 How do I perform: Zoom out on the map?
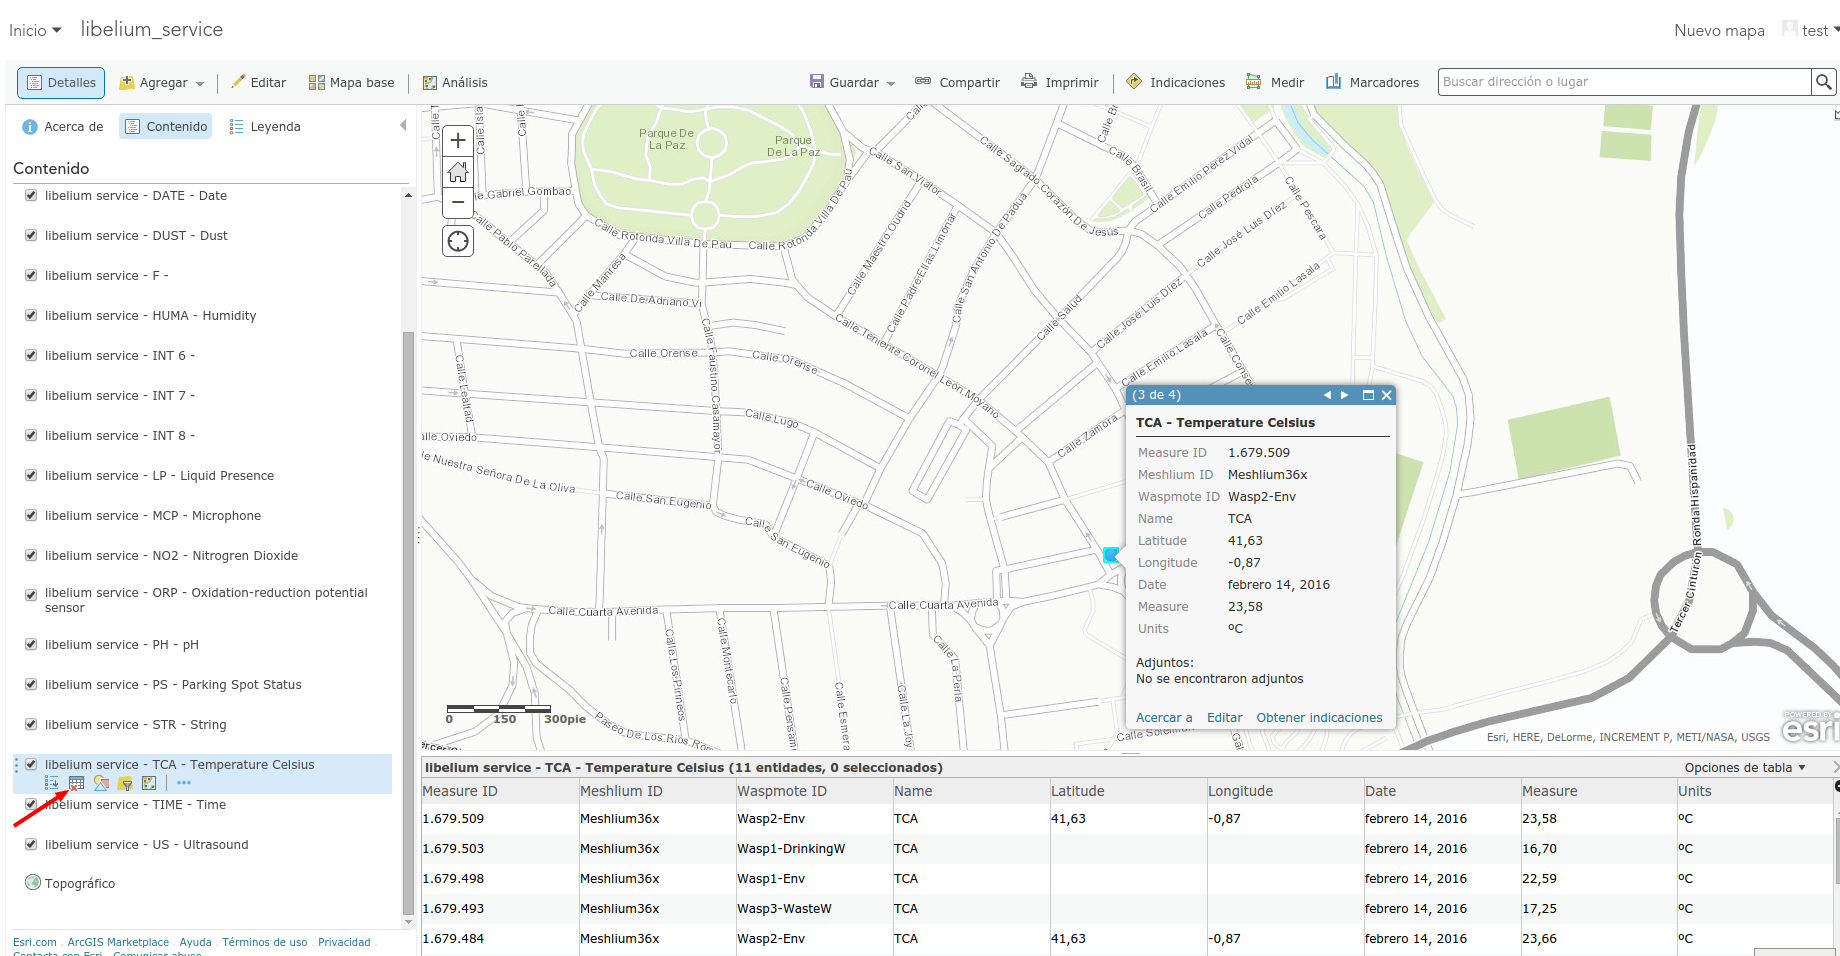458,202
